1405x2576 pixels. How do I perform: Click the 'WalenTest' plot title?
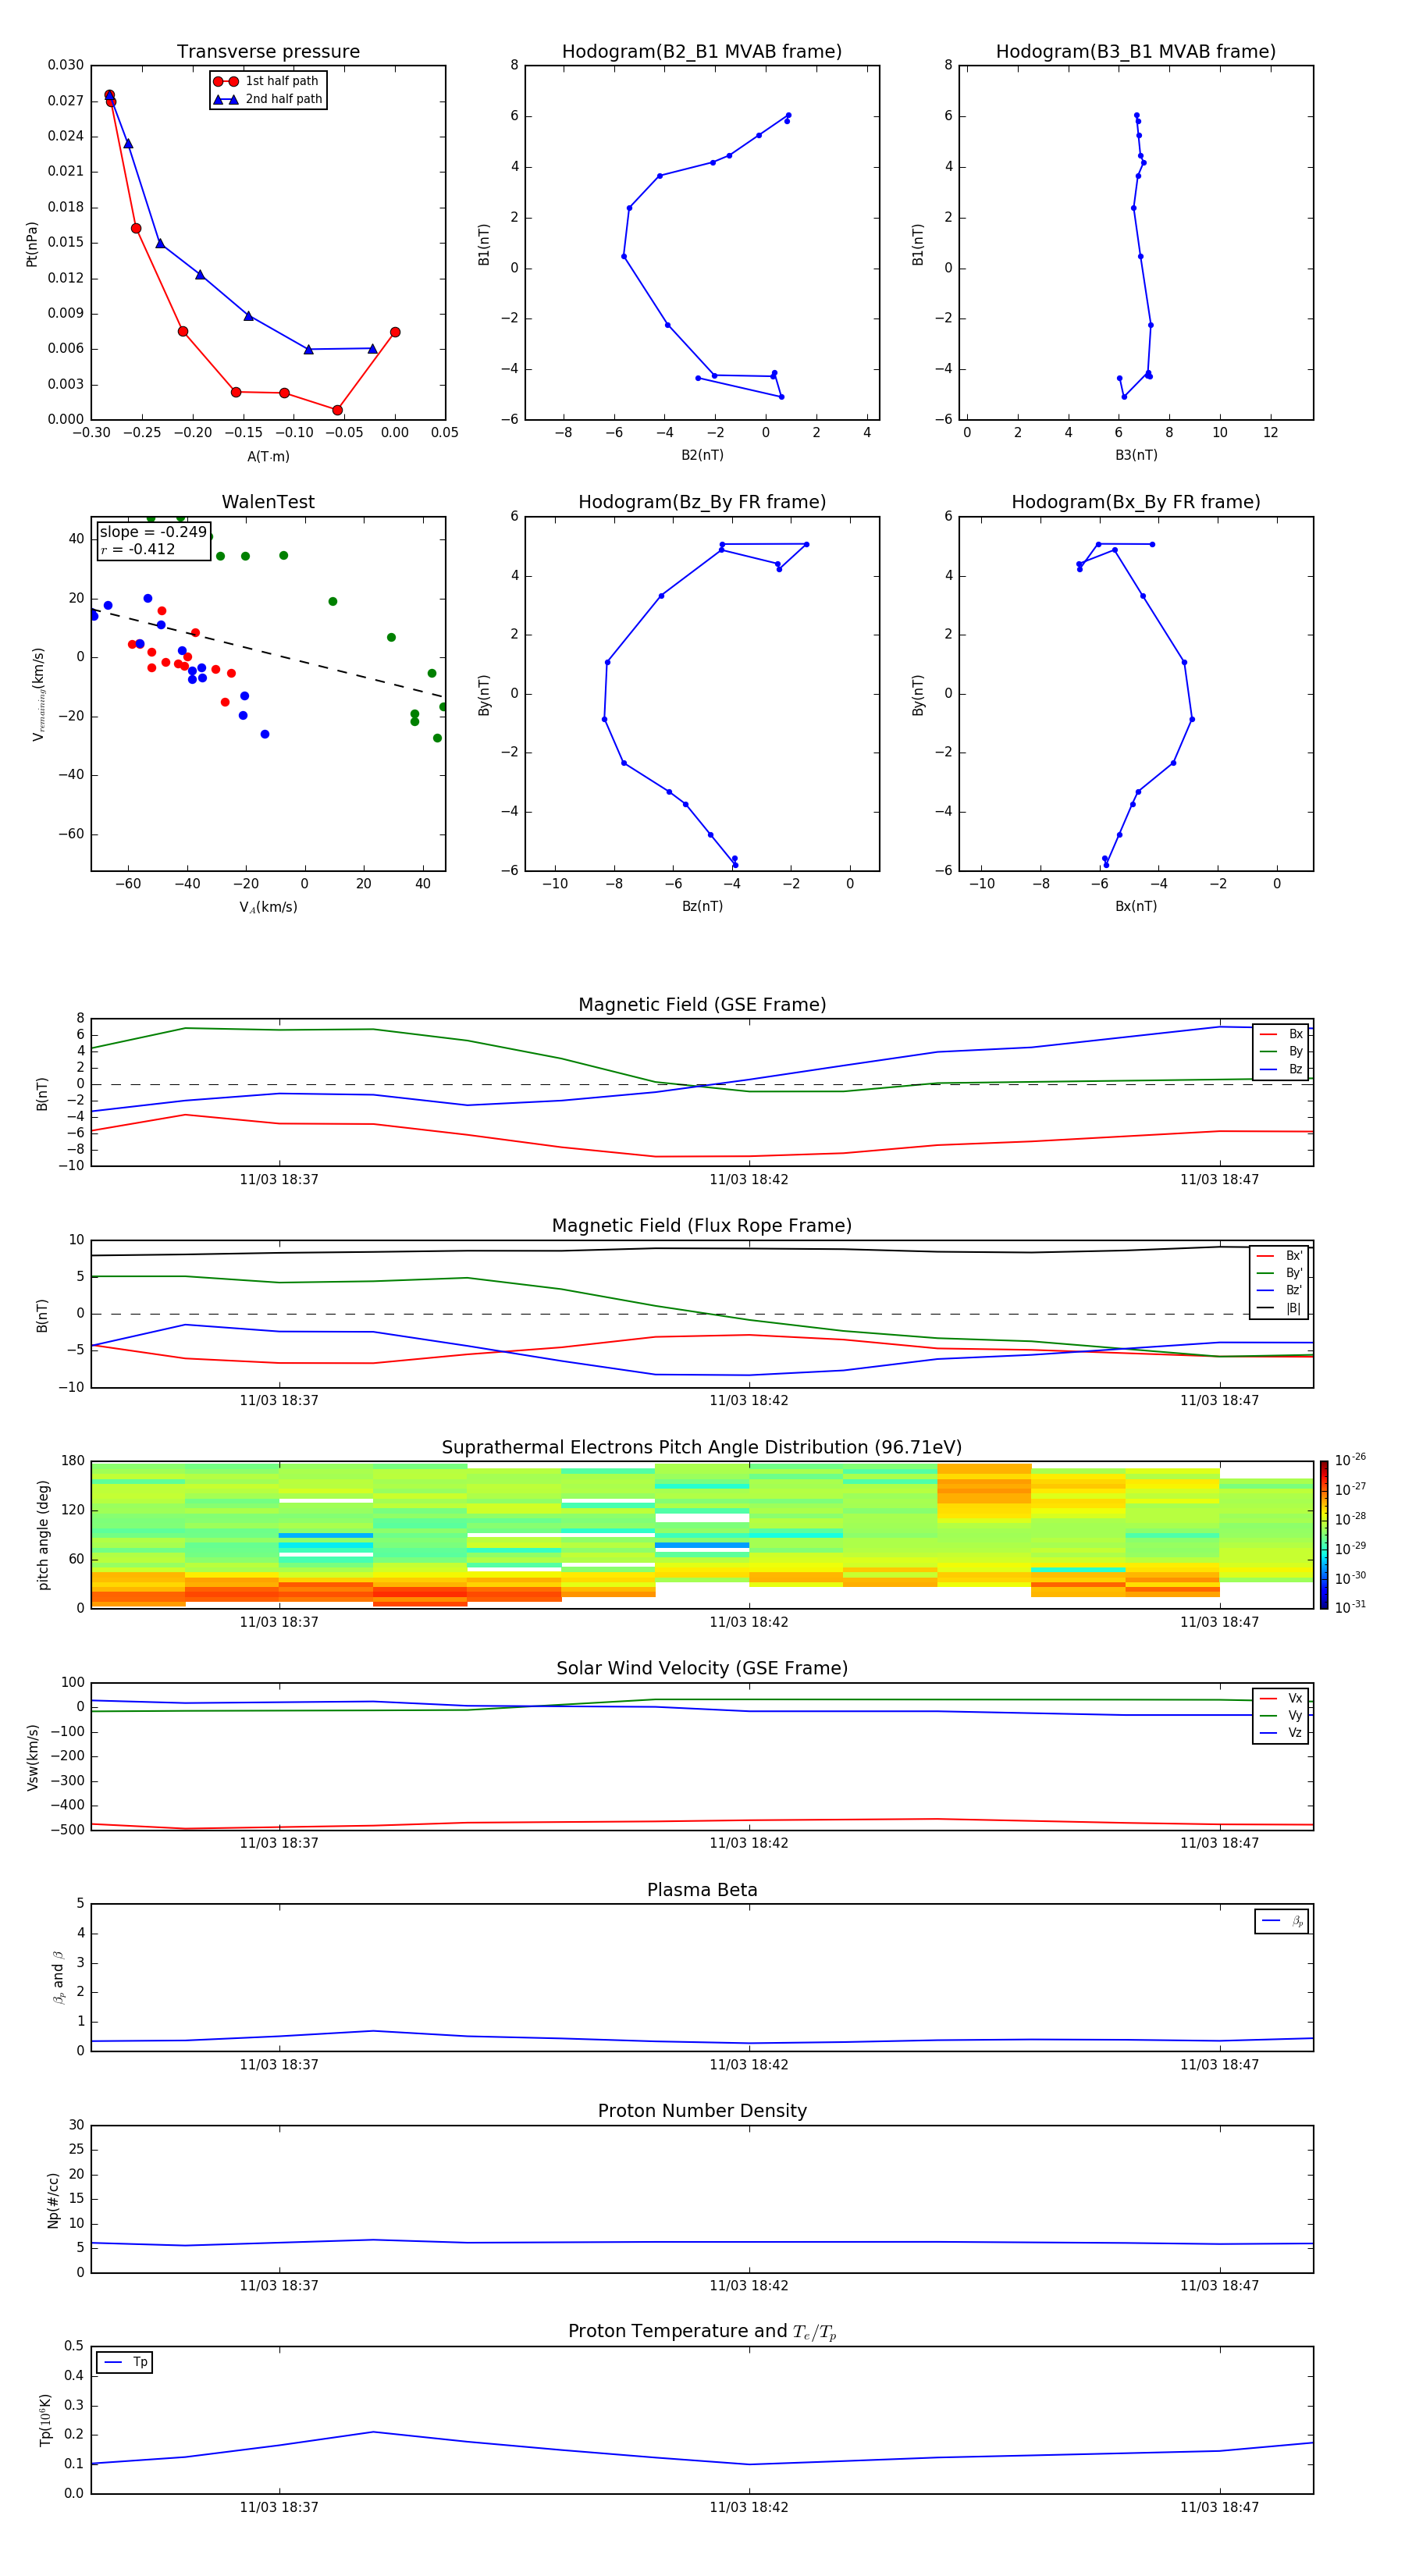268,502
